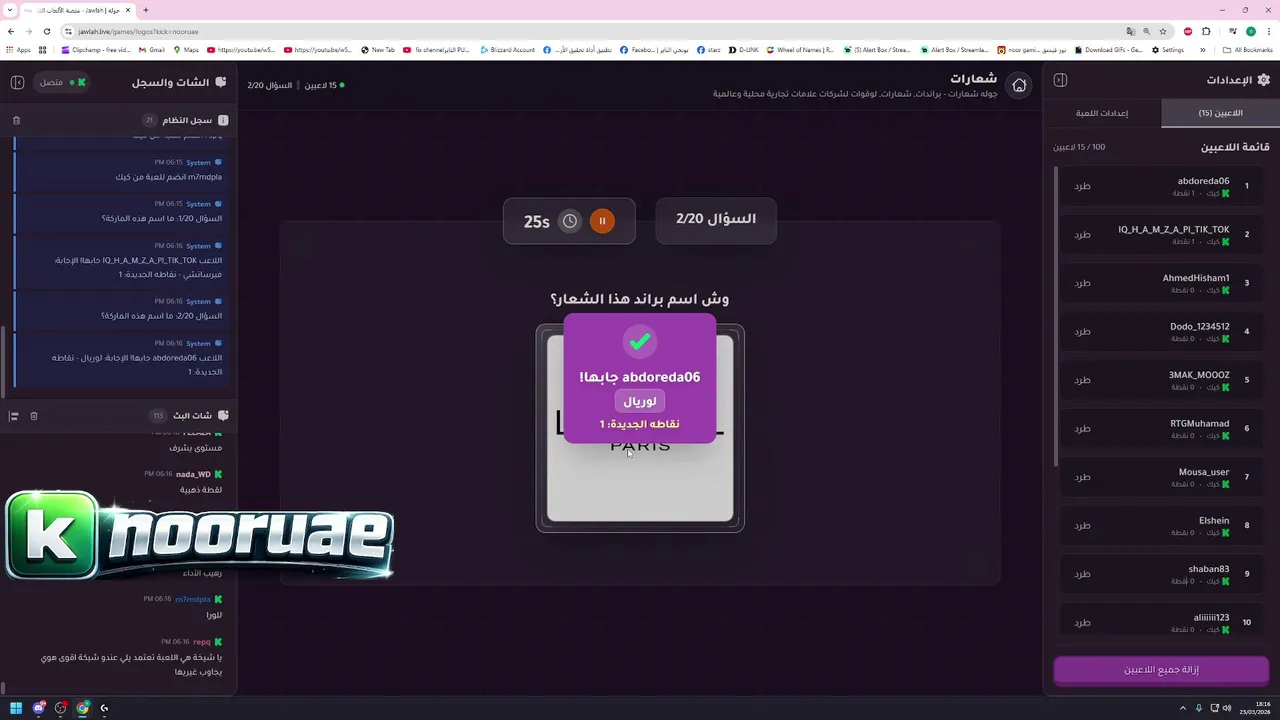Image resolution: width=1280 pixels, height=720 pixels.
Task: Open the Apps shortcut in bookmarks bar
Action: coord(16,50)
